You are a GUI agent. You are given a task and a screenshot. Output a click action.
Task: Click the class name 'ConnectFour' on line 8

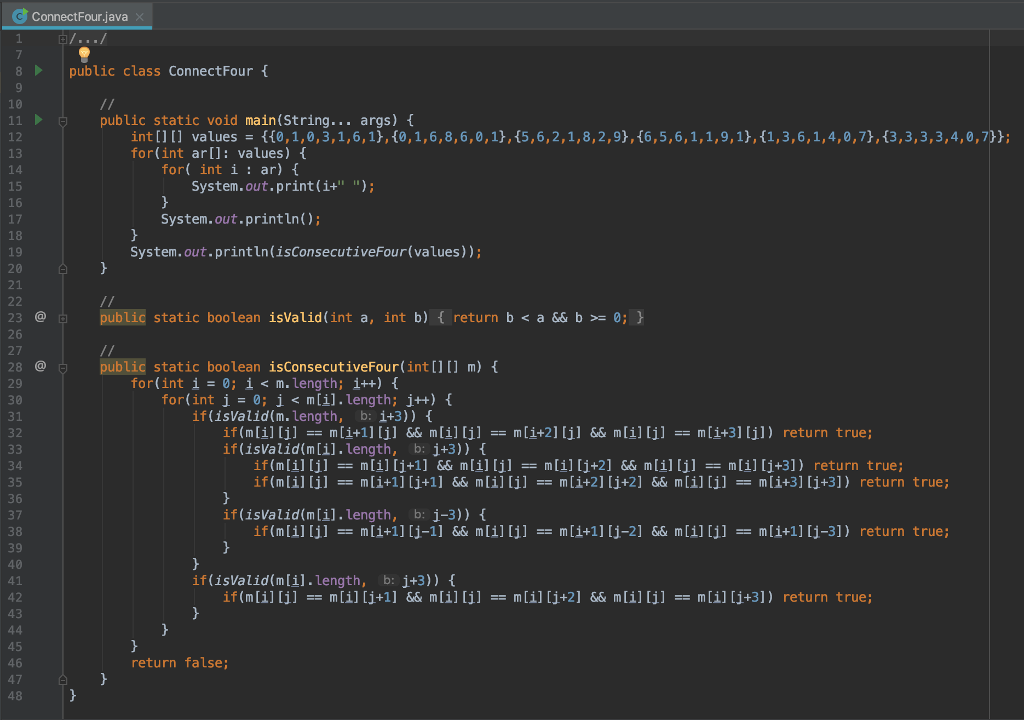(210, 71)
